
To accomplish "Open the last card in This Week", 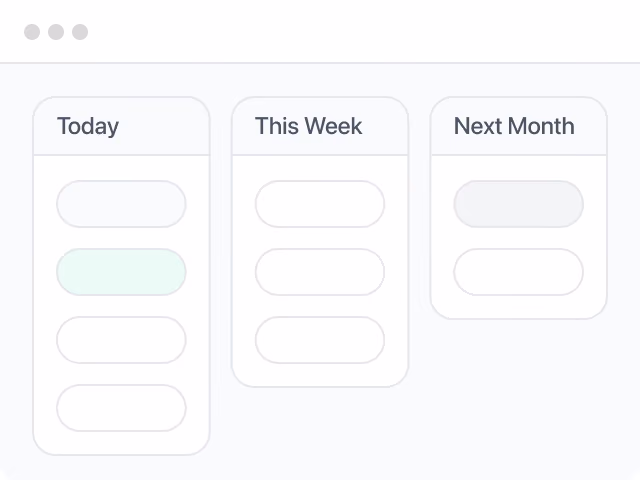I will [x=320, y=340].
